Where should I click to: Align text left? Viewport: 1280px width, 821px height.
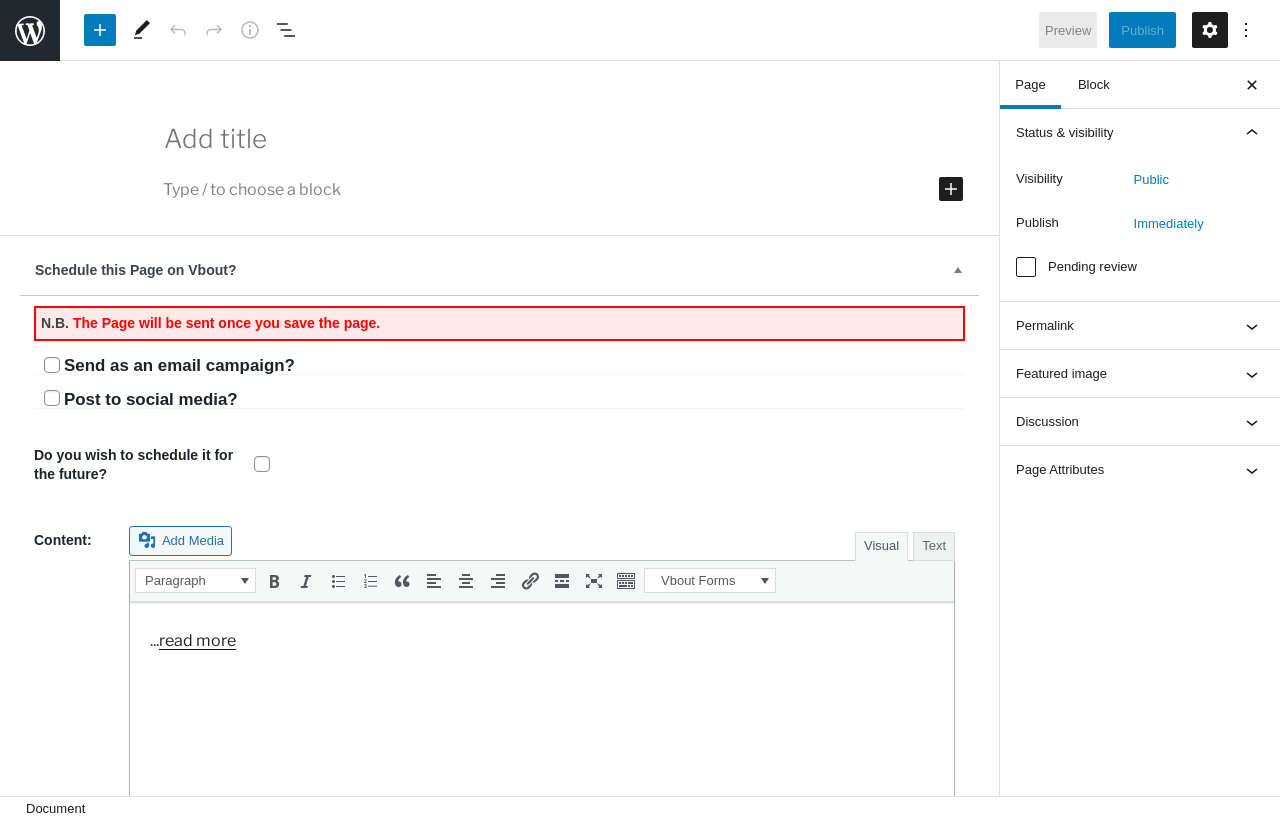[x=434, y=581]
